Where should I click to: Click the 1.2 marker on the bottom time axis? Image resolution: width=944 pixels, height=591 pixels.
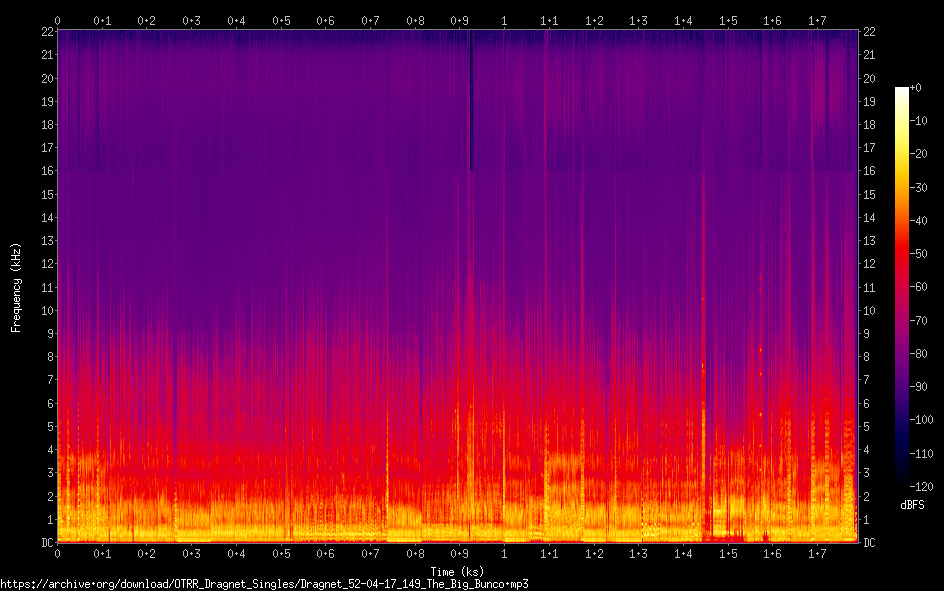coord(594,553)
